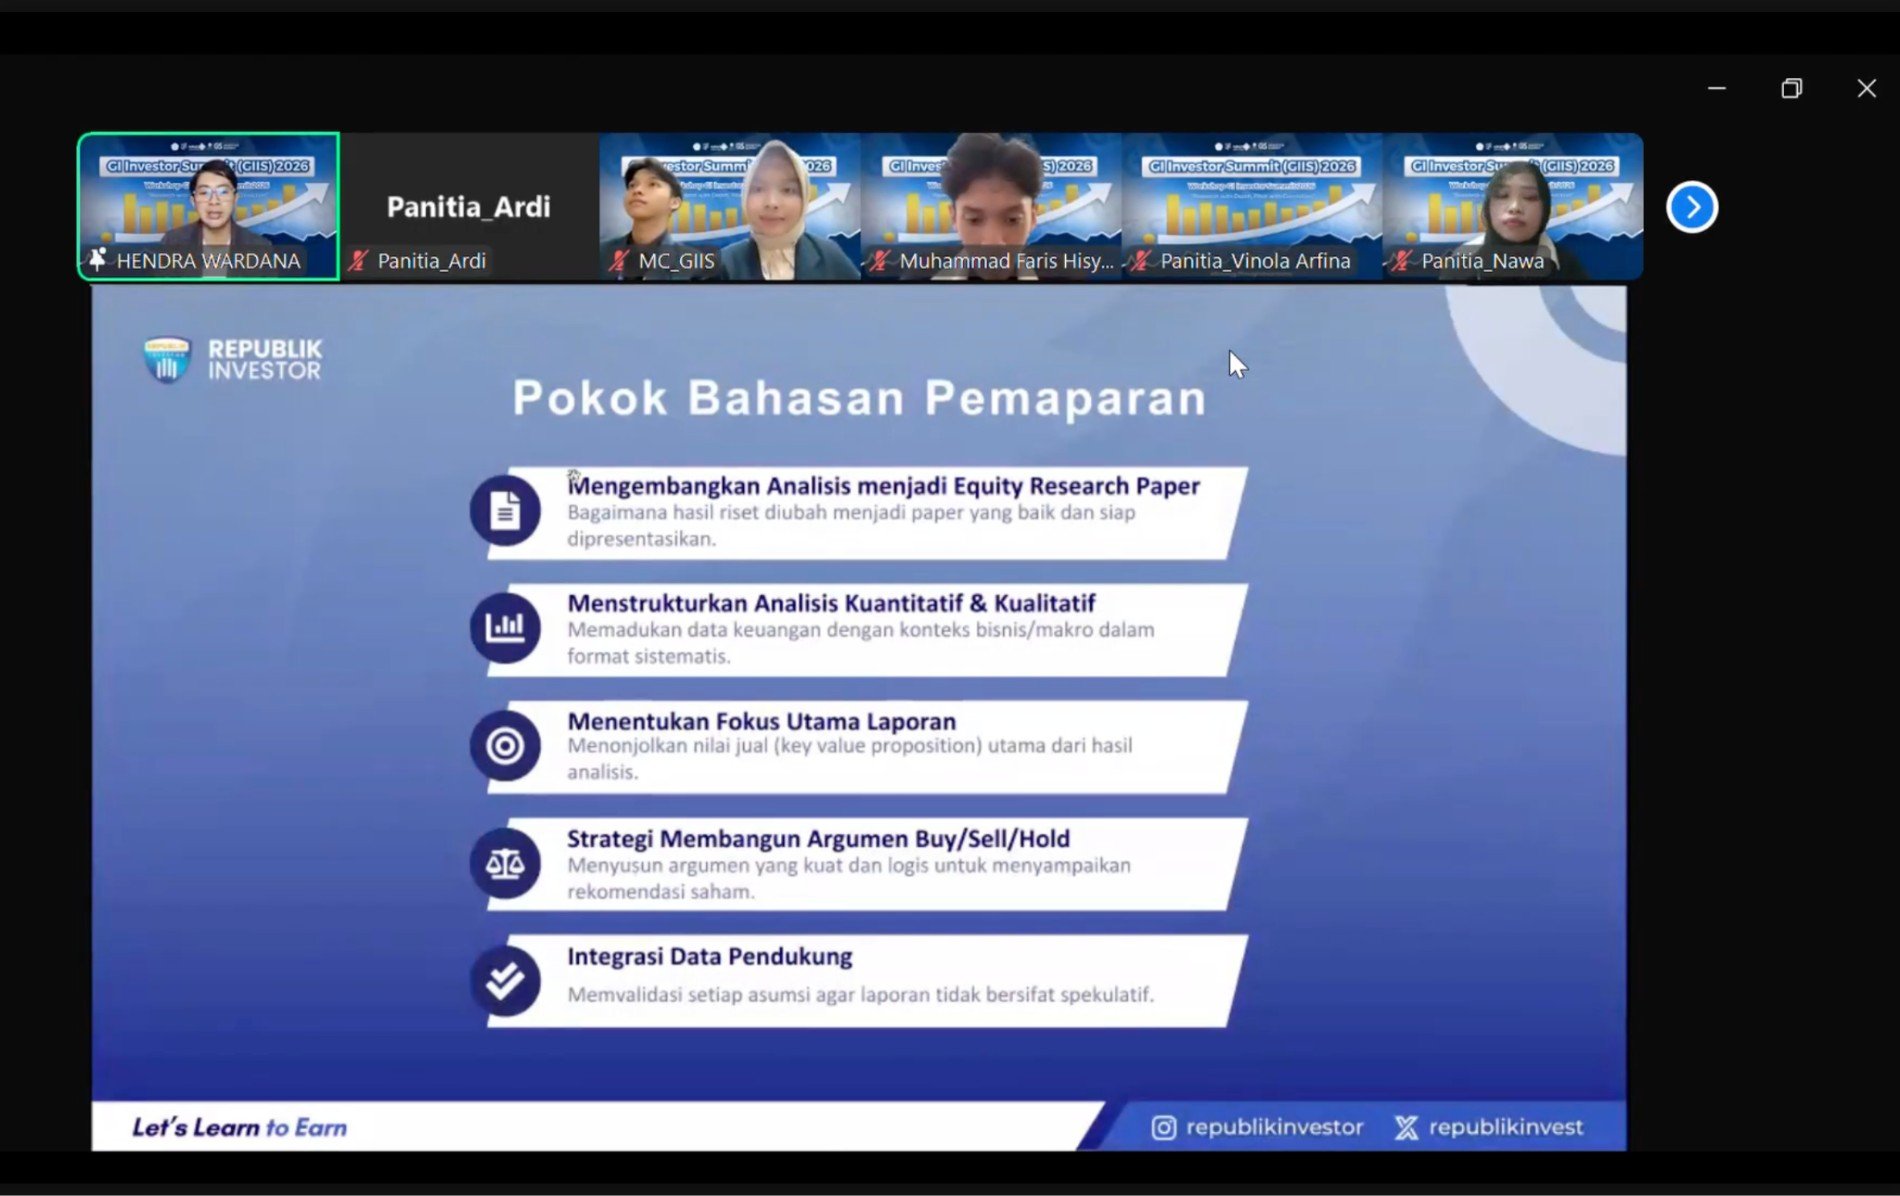Click 'republikinvestor' Instagram handle
The image size is (1900, 1196).
(1274, 1128)
